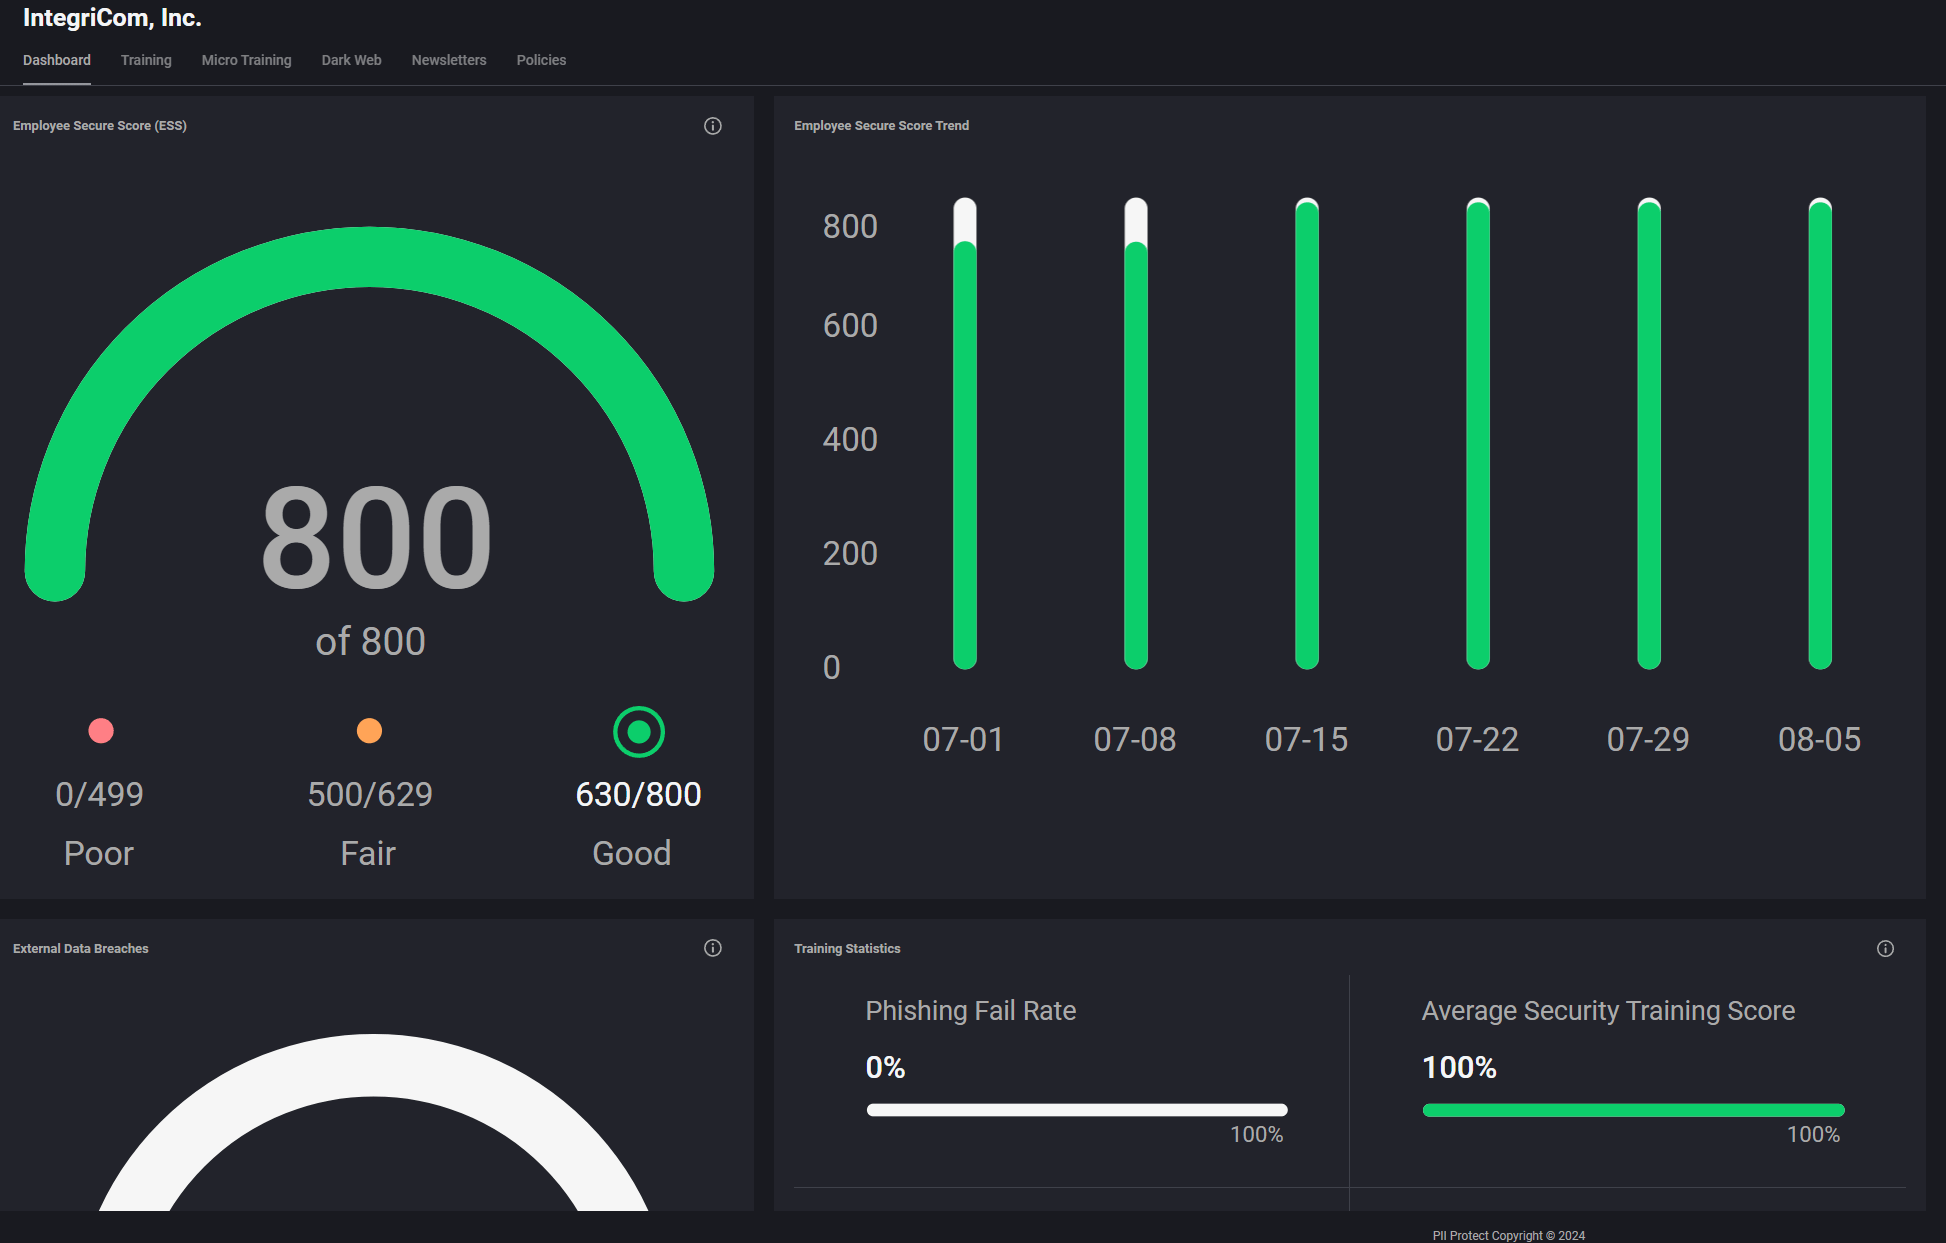Click the Training Statistics heading
This screenshot has height=1243, width=1946.
click(847, 949)
